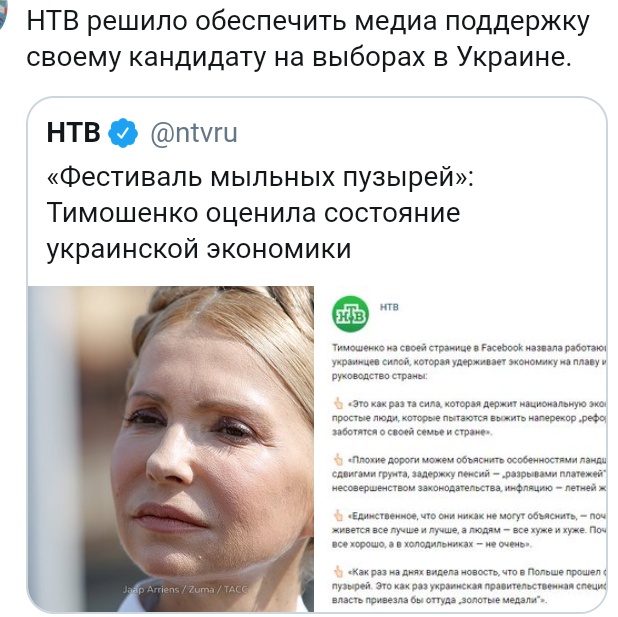Click the small НТВ label next to logo
The height and width of the screenshot is (617, 618).
(389, 307)
